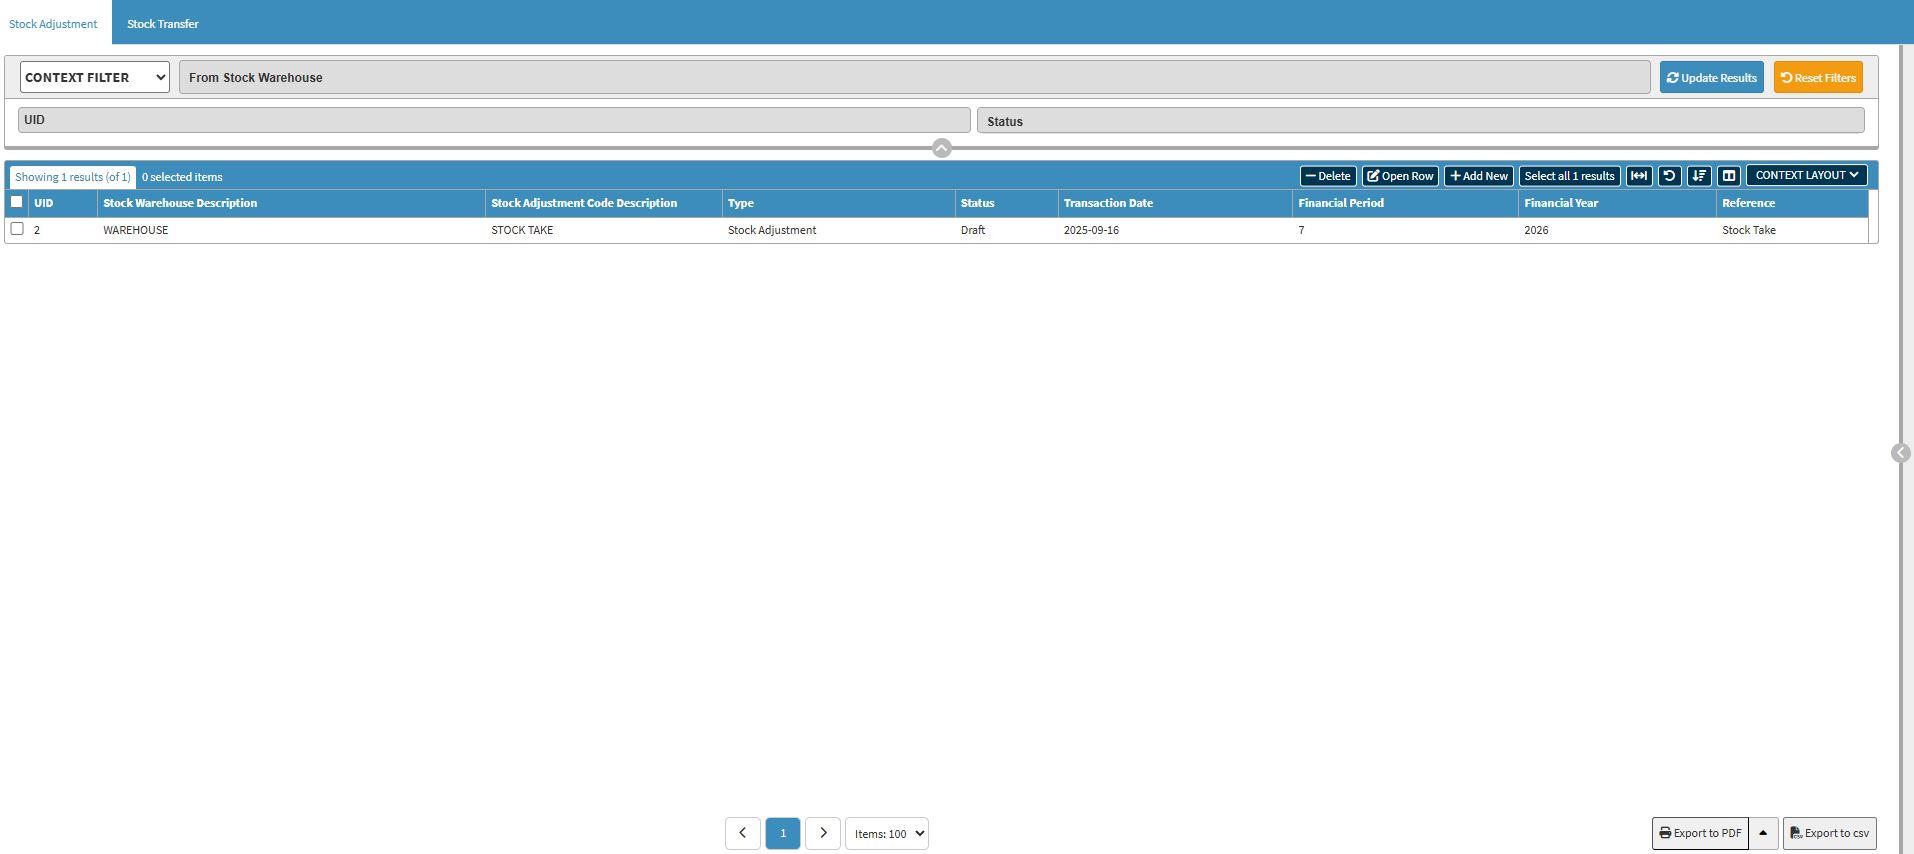Collapse the filter panel with round chevron
The image size is (1914, 854).
click(941, 148)
